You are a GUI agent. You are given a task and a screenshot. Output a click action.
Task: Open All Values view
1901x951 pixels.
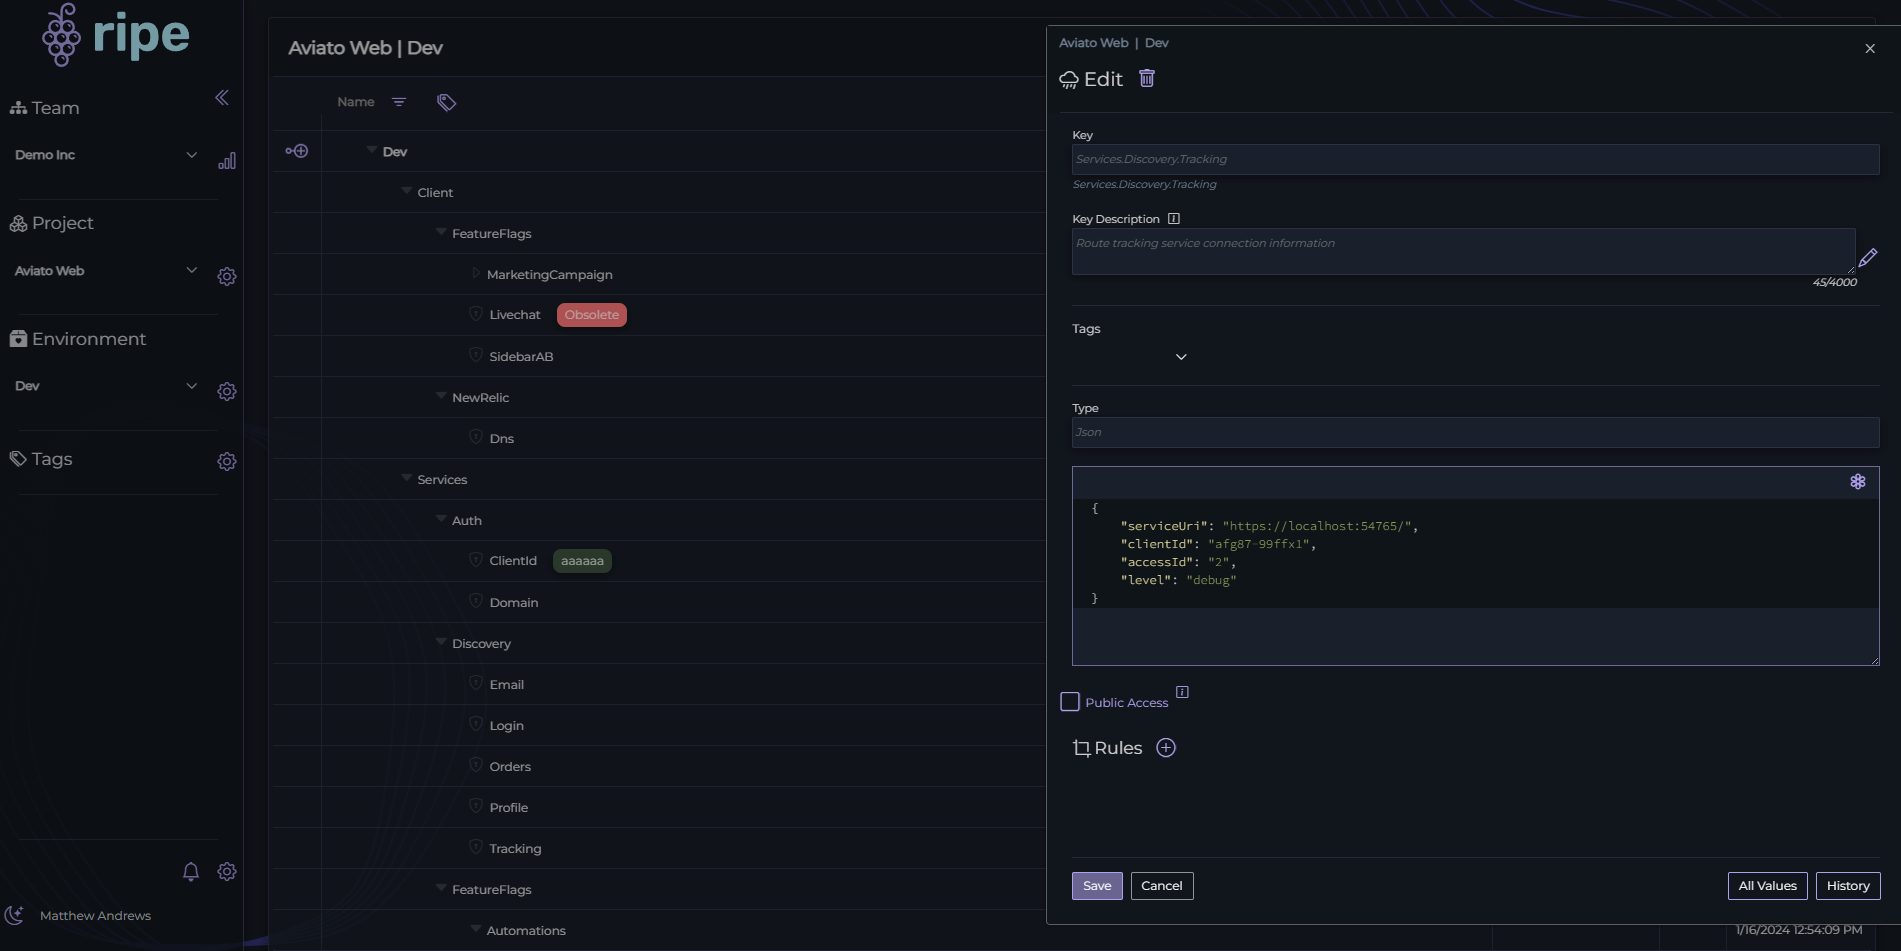coord(1767,886)
